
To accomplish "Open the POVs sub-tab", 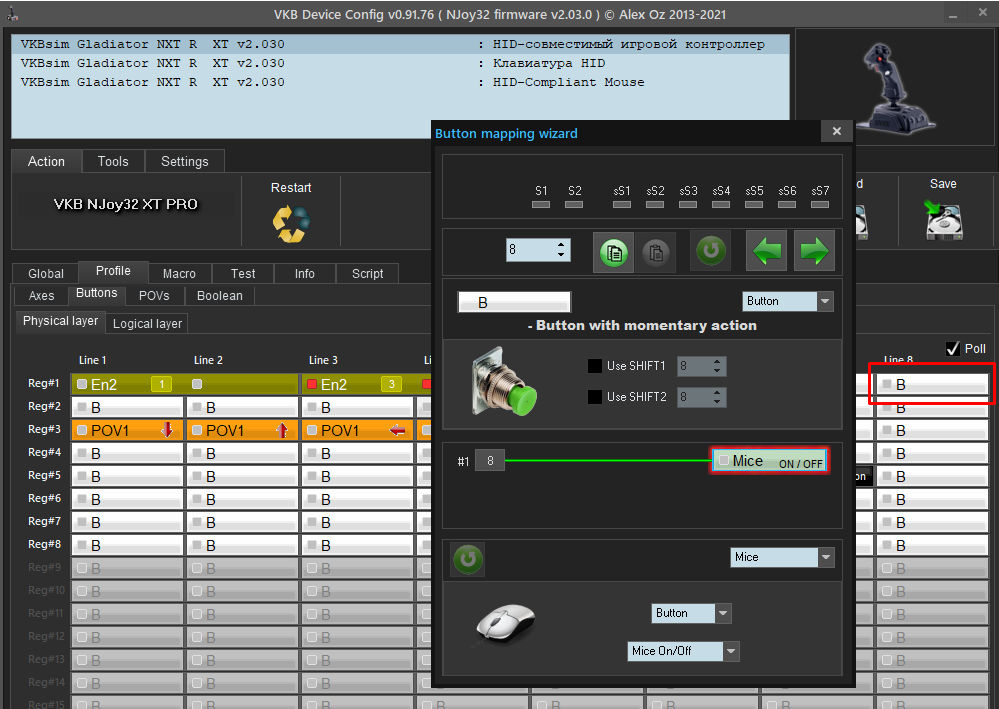I will coord(154,296).
